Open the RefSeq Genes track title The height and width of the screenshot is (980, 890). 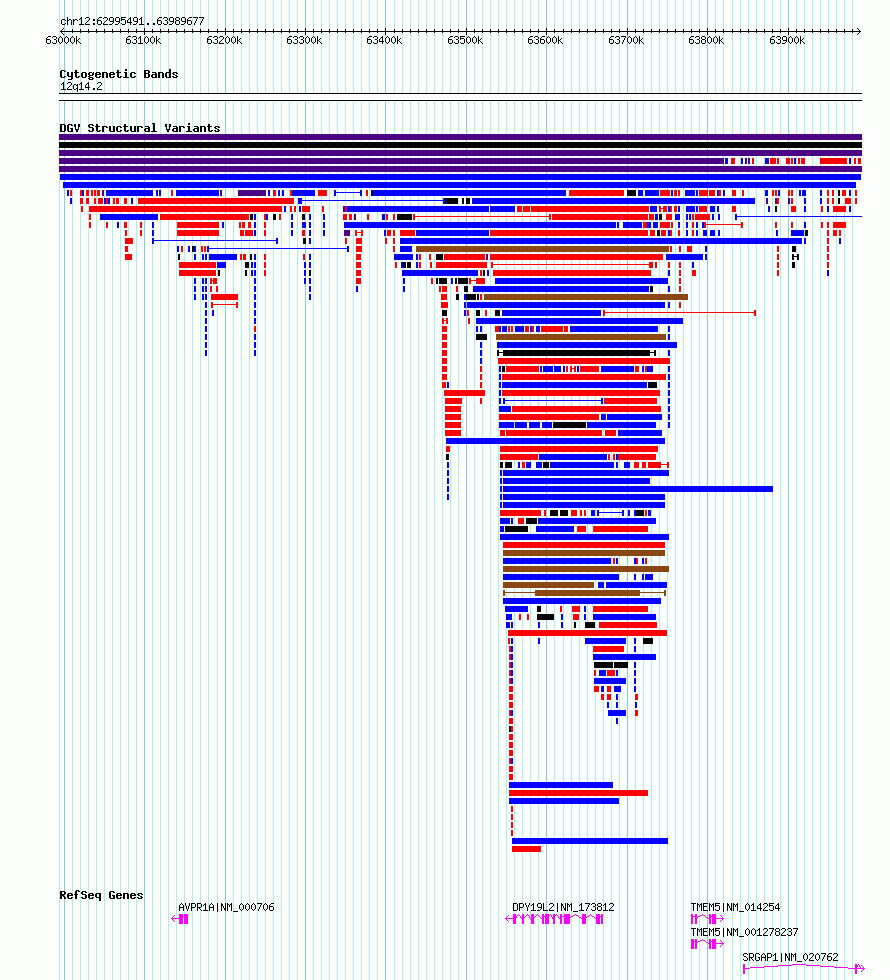tap(101, 895)
